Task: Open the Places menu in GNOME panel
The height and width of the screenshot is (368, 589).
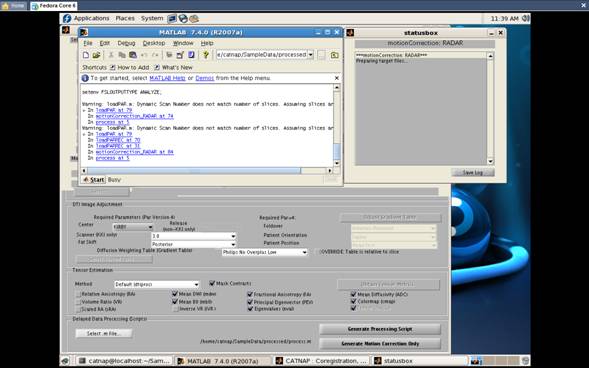Action: [125, 18]
